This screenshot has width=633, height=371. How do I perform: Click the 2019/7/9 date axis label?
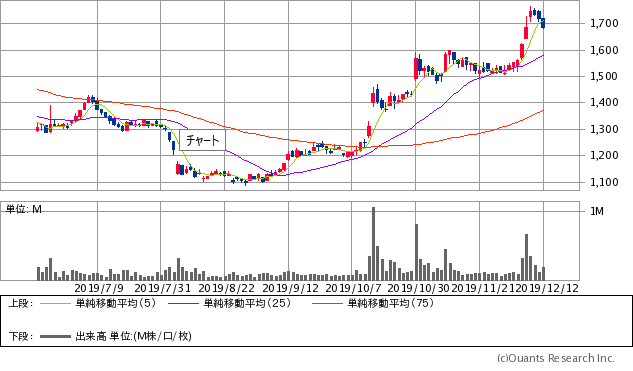(99, 288)
